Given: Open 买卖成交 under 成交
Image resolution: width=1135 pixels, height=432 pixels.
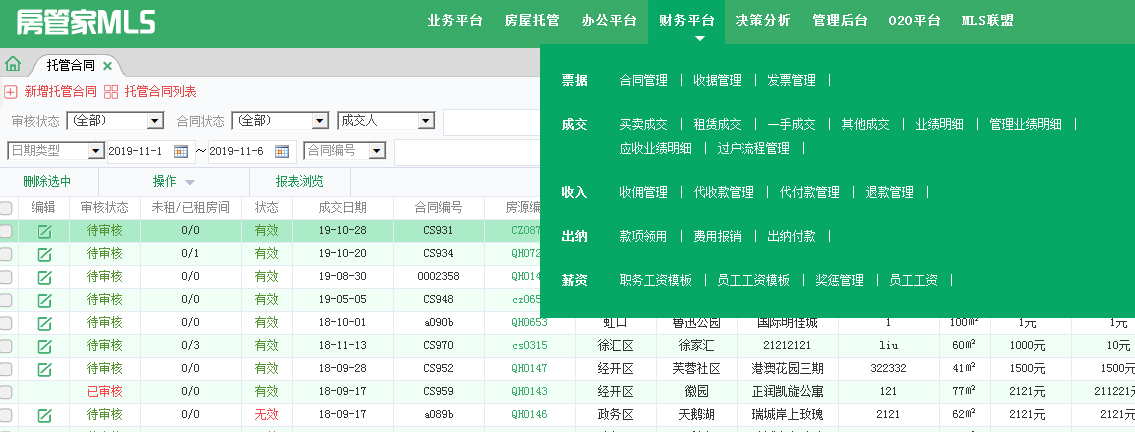Looking at the screenshot, I should (x=644, y=124).
